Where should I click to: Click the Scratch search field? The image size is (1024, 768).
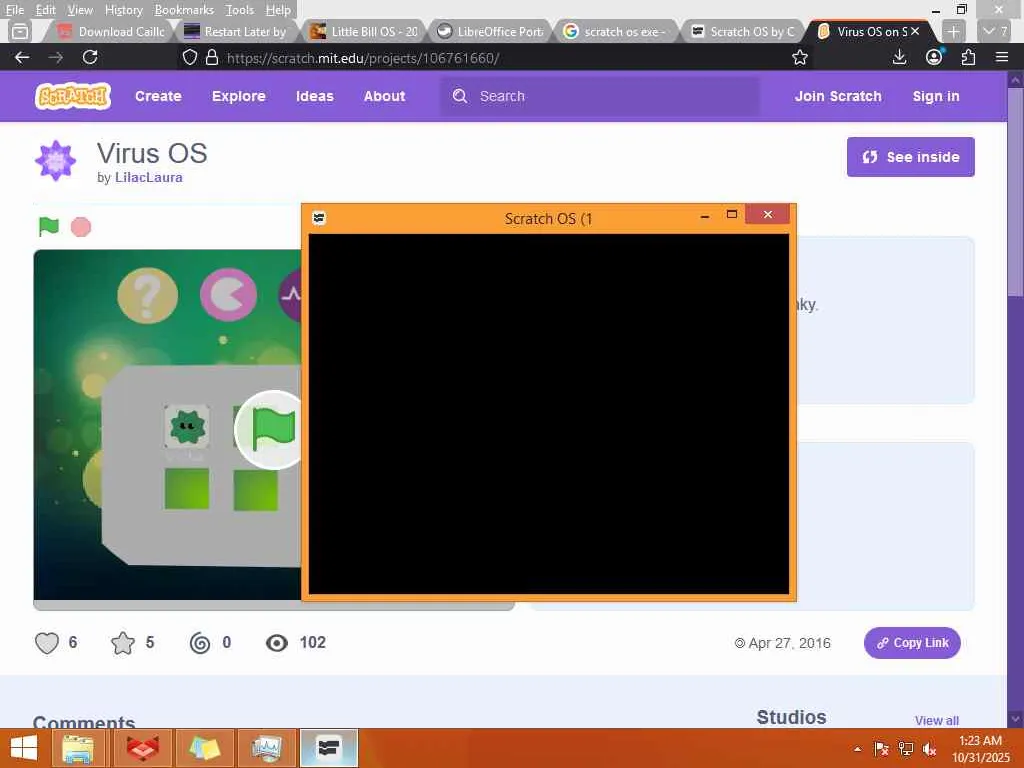click(x=600, y=96)
